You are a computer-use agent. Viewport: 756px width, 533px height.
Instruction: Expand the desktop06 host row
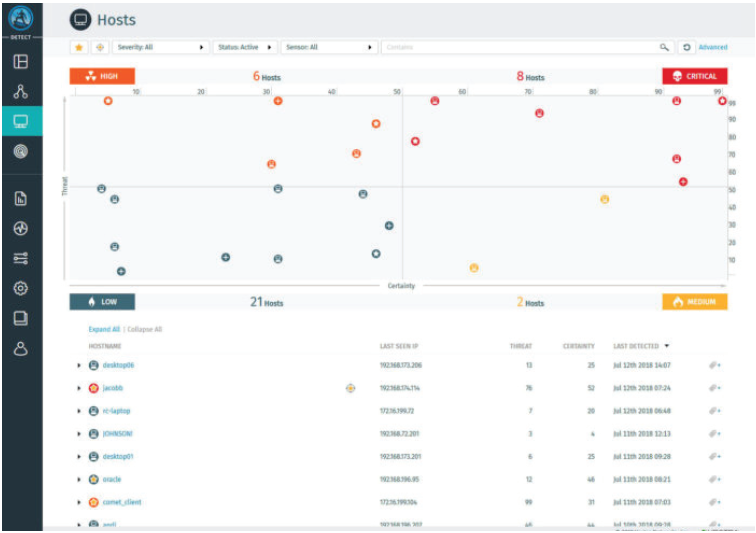point(79,365)
